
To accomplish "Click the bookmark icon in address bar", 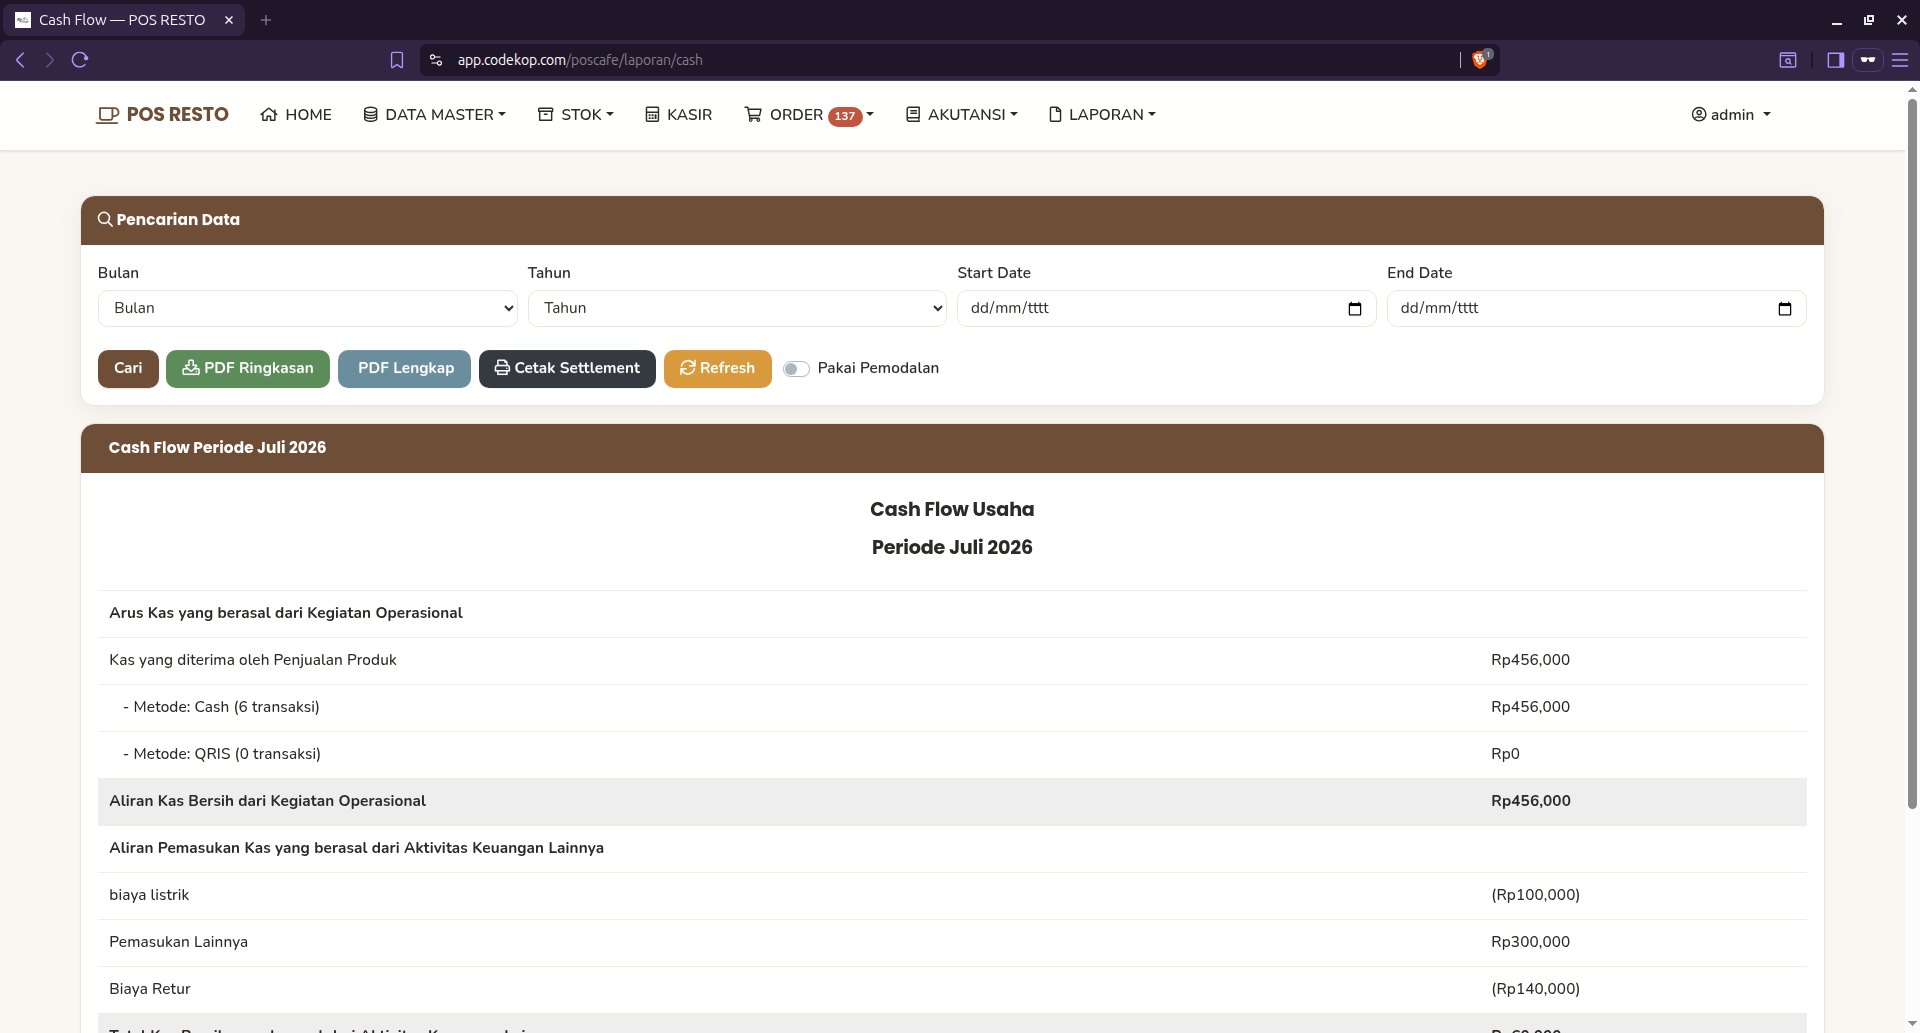I will [397, 60].
